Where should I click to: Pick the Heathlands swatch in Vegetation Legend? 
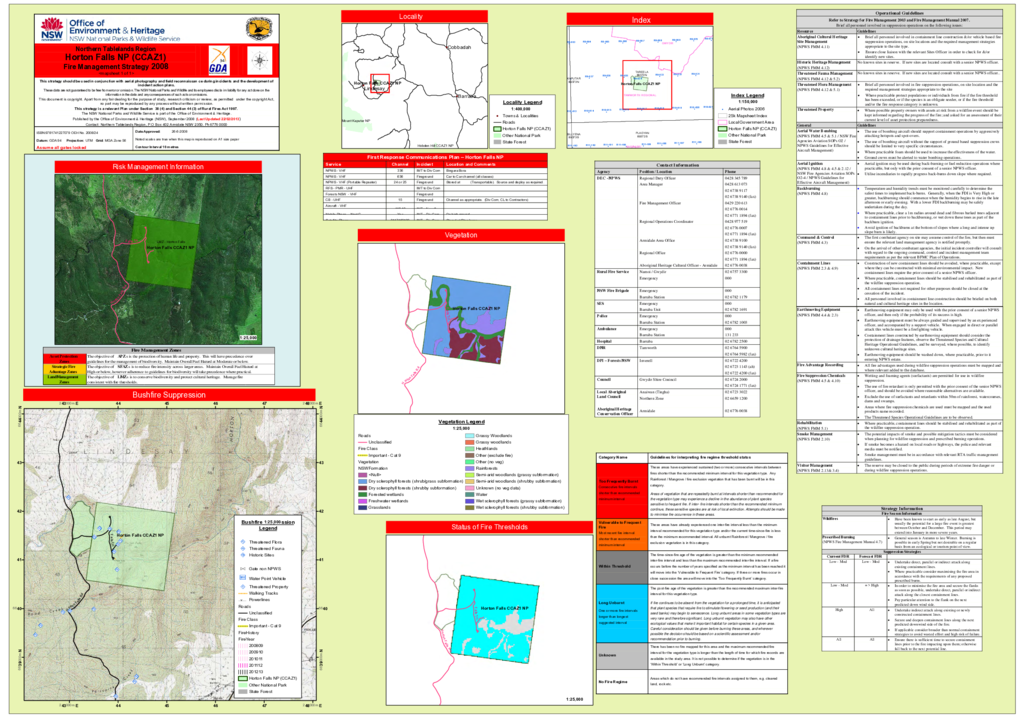pos(470,449)
